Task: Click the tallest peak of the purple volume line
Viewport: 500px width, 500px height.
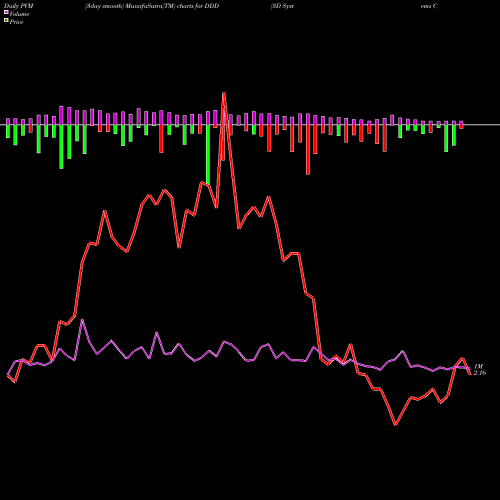Action: tap(82, 320)
